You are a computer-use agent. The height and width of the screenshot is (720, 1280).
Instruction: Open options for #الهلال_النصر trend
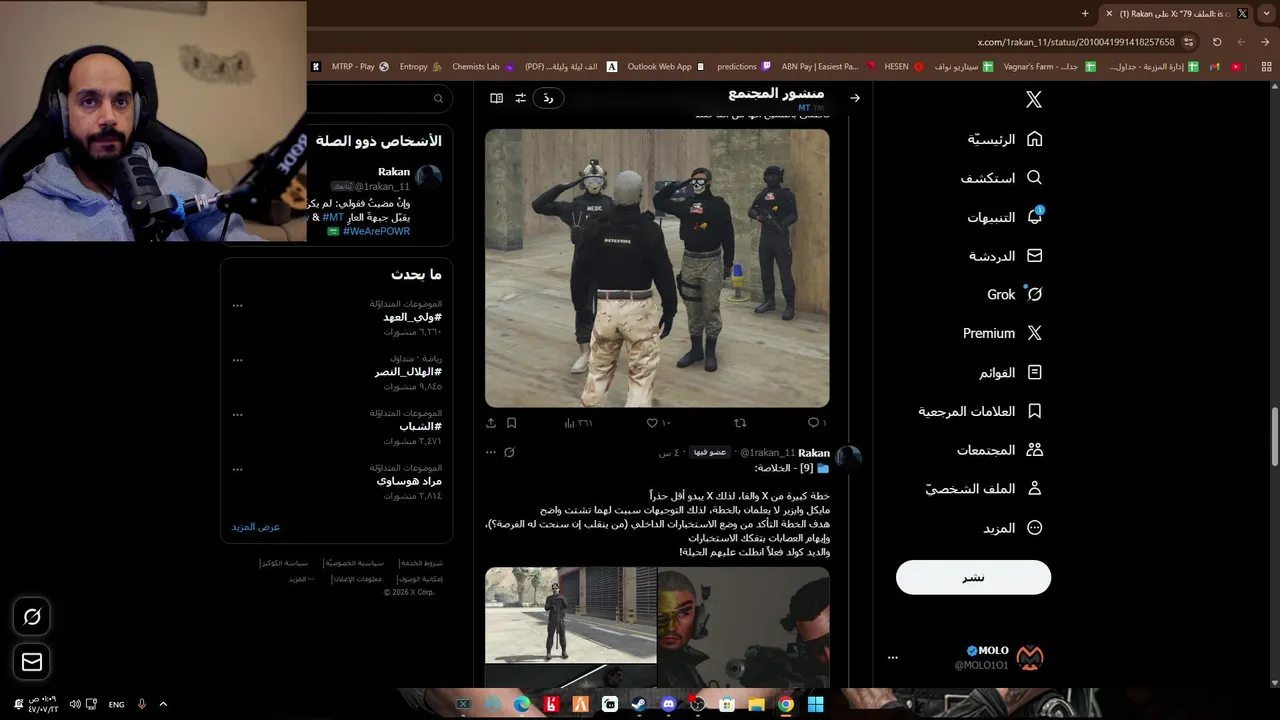(x=237, y=359)
